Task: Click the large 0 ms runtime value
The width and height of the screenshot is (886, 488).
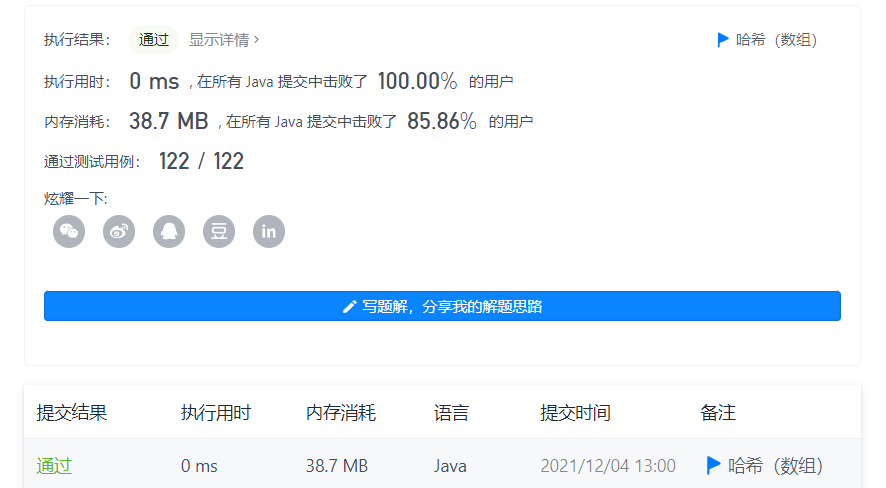Action: click(154, 81)
